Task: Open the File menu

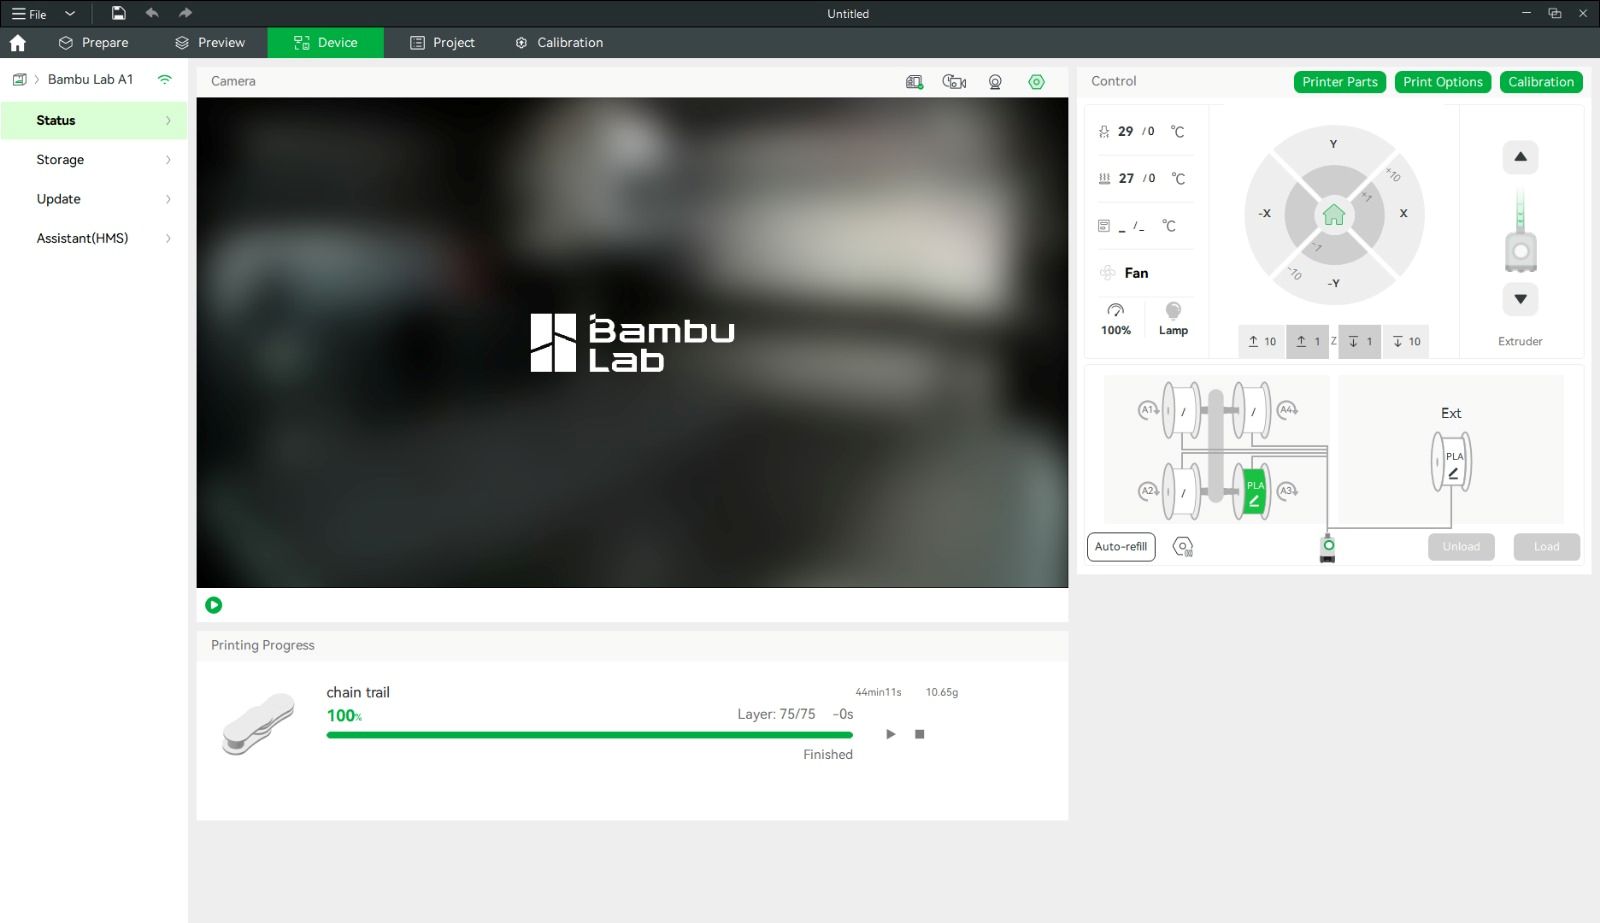Action: click(29, 14)
